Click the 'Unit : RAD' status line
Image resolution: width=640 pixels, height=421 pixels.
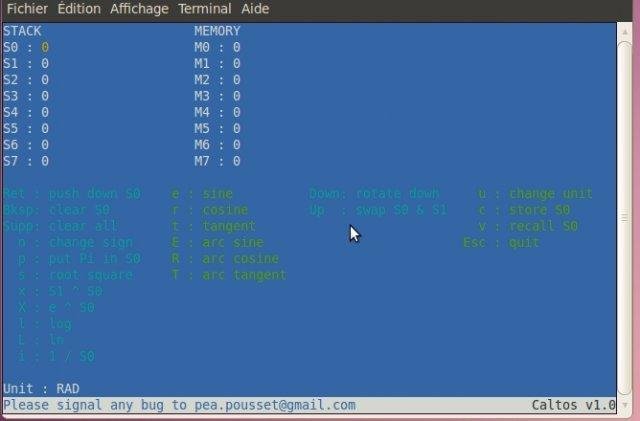coord(42,388)
